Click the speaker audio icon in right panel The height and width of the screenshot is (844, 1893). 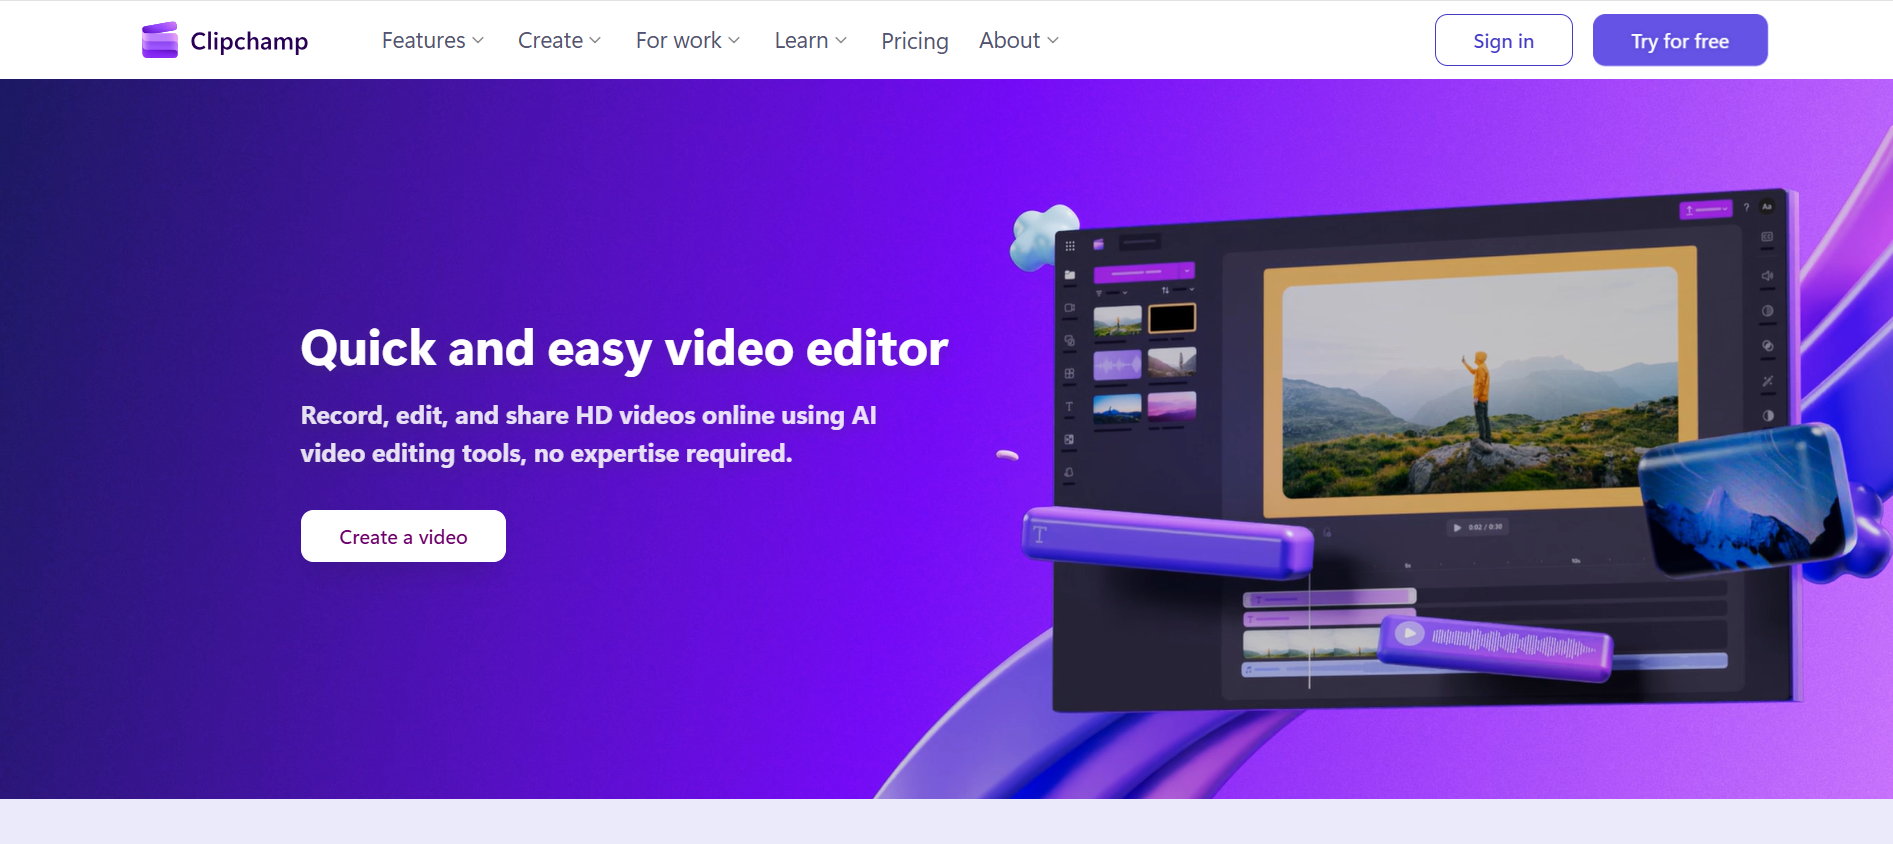click(1767, 276)
